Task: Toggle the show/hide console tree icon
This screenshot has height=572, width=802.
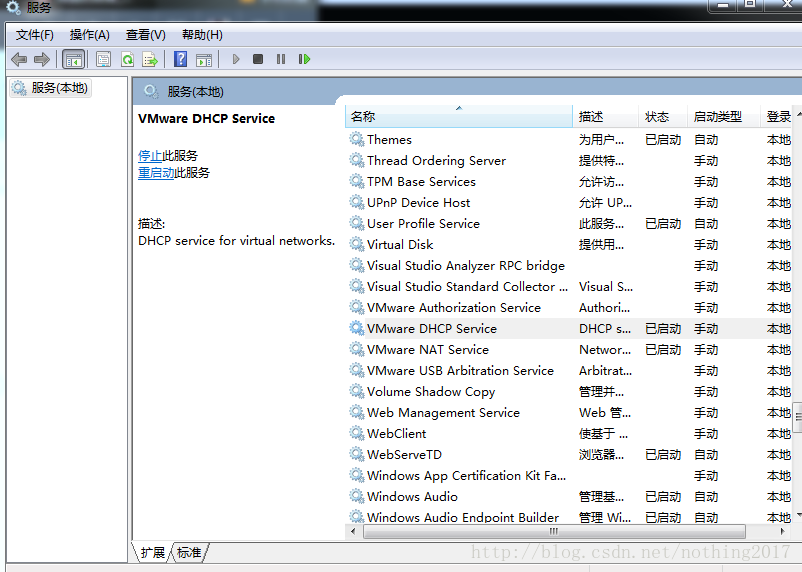Action: pos(73,59)
